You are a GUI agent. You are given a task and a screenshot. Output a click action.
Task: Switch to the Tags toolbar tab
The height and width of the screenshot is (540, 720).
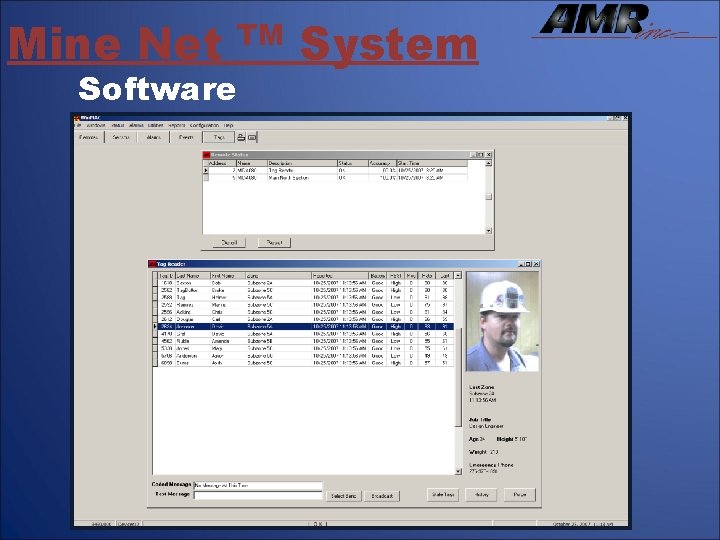[x=219, y=137]
